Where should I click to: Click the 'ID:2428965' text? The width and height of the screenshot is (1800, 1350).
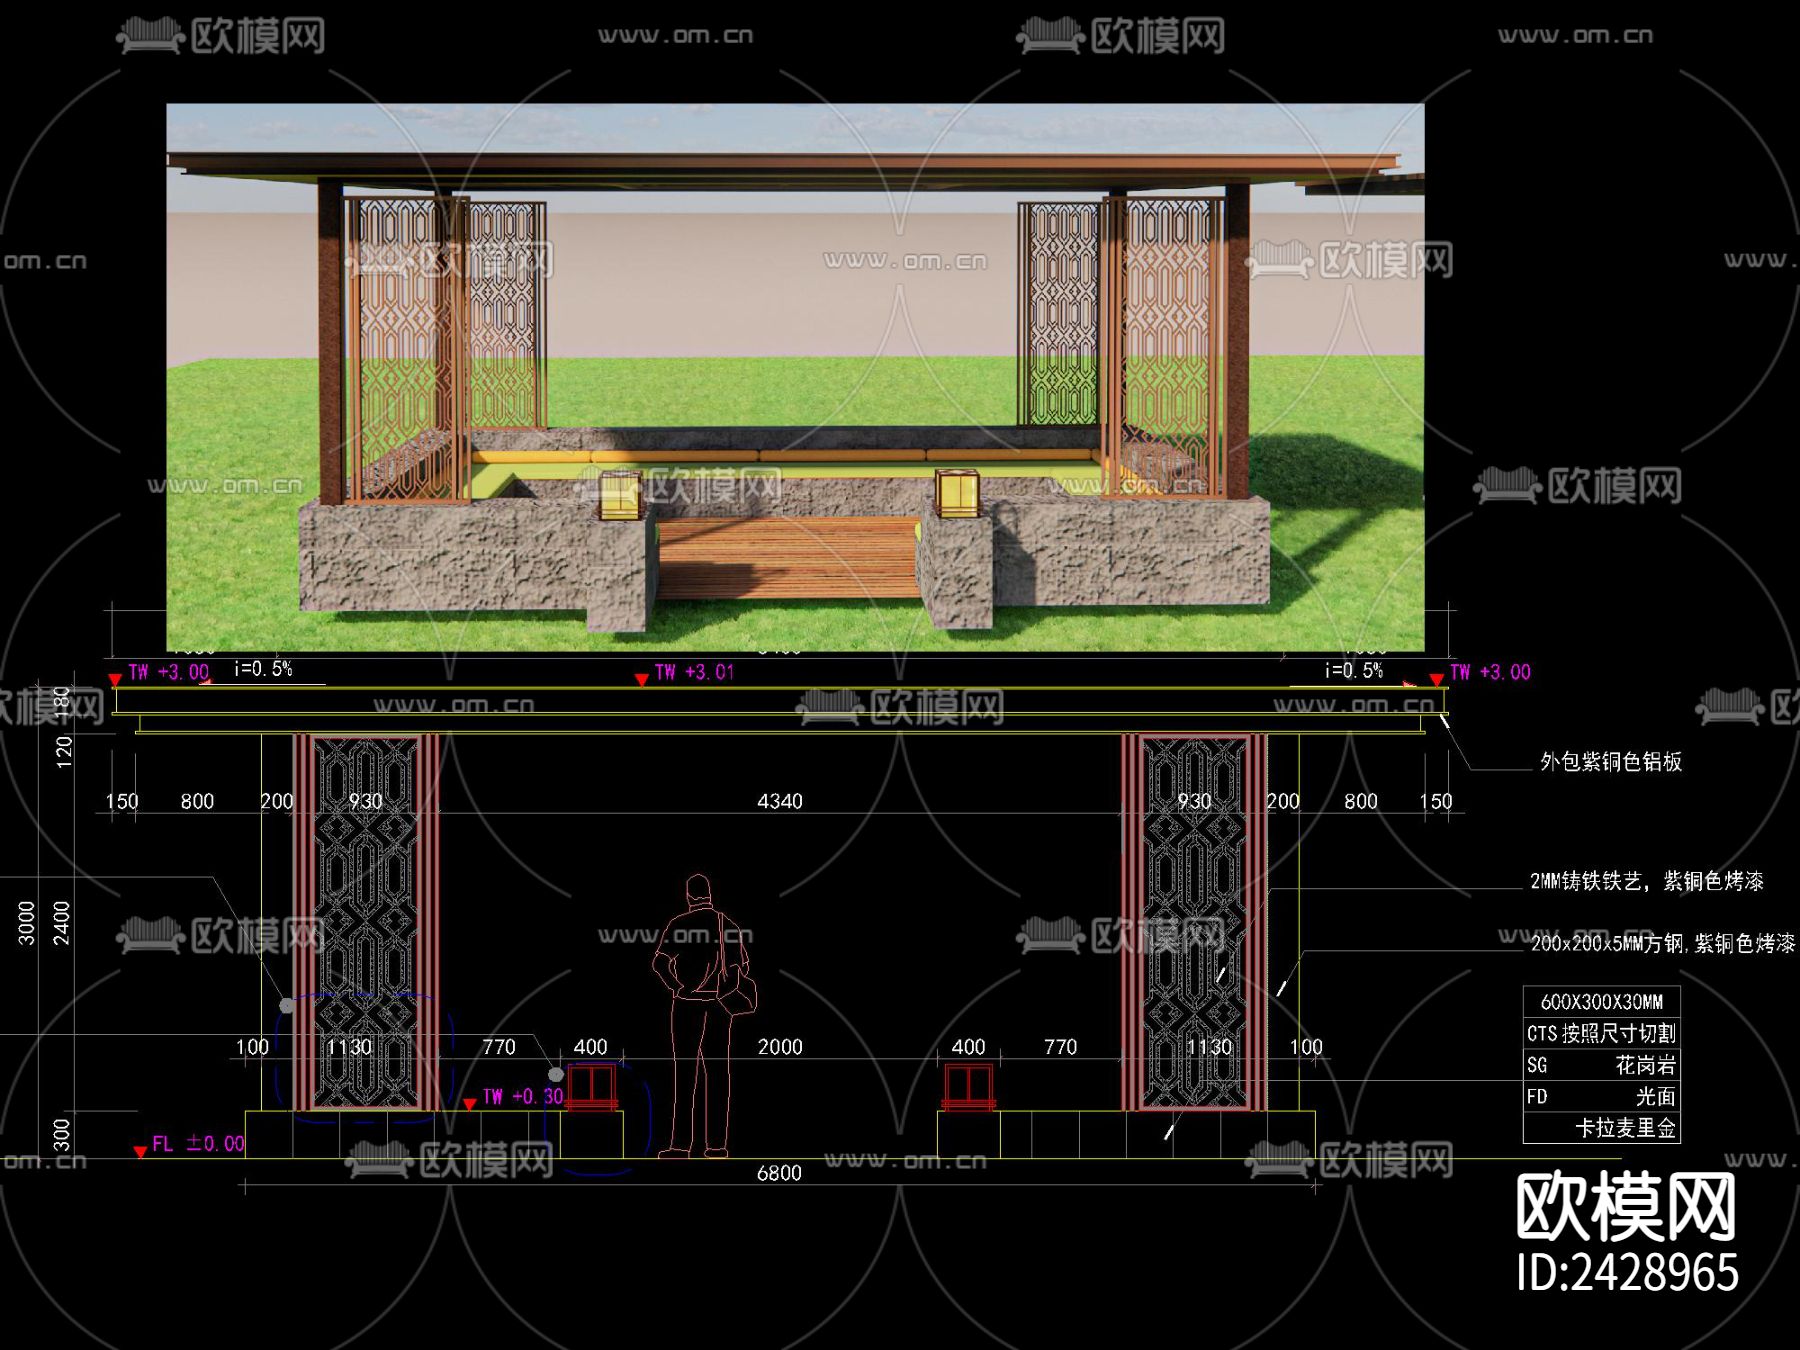coord(1627,1273)
